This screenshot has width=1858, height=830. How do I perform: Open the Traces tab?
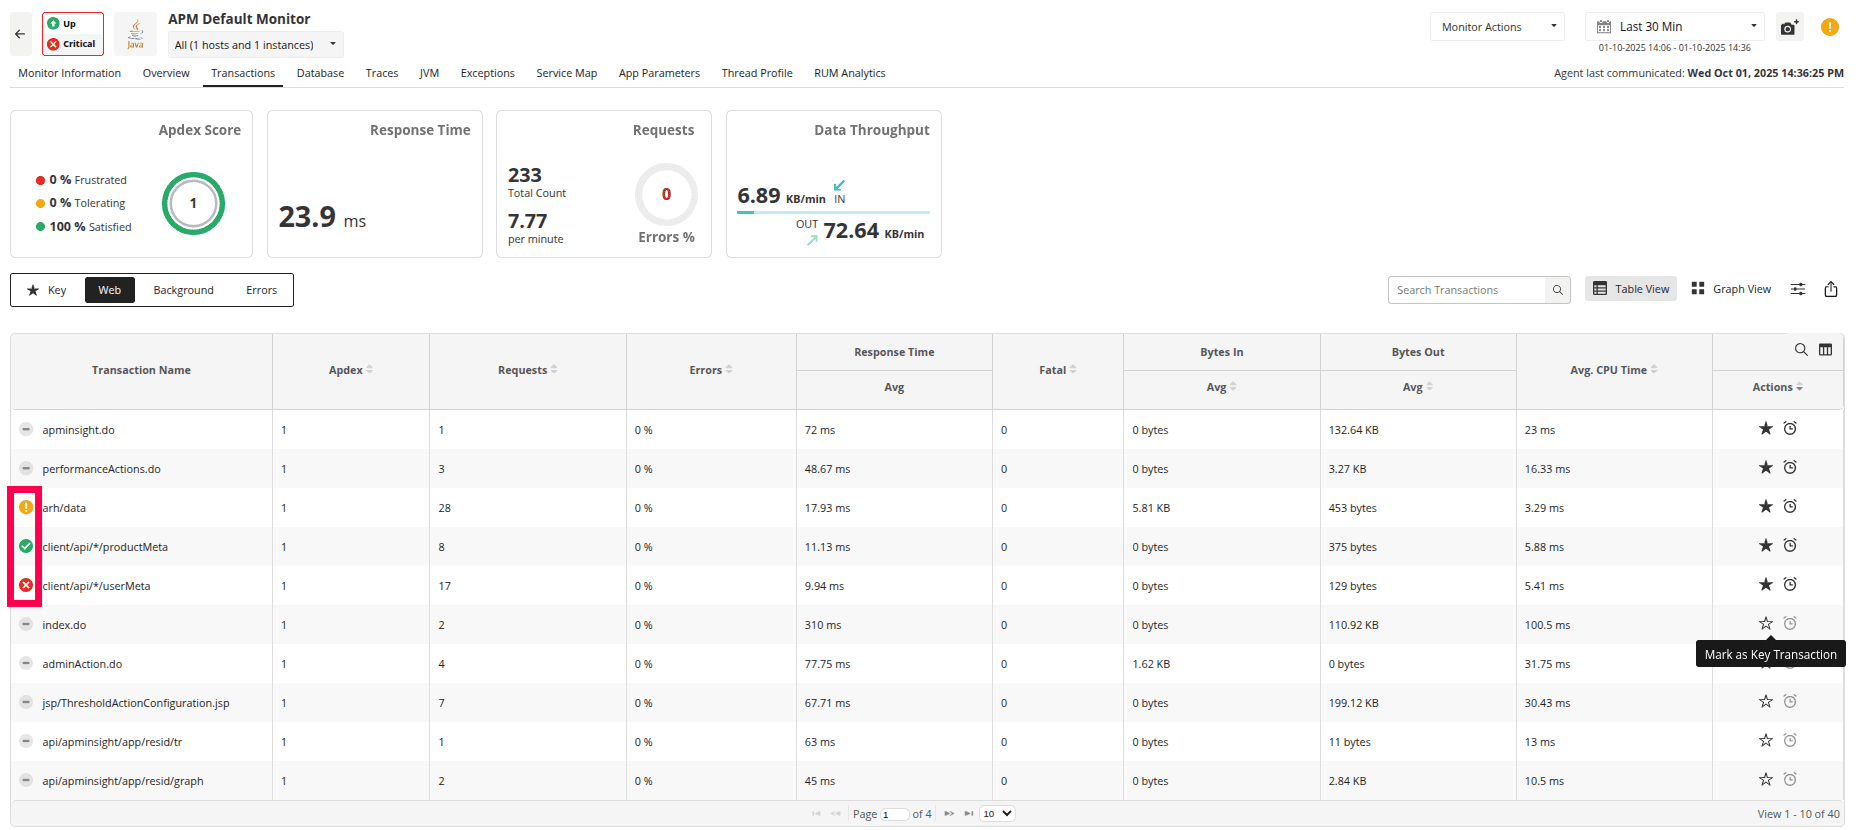pyautogui.click(x=382, y=73)
